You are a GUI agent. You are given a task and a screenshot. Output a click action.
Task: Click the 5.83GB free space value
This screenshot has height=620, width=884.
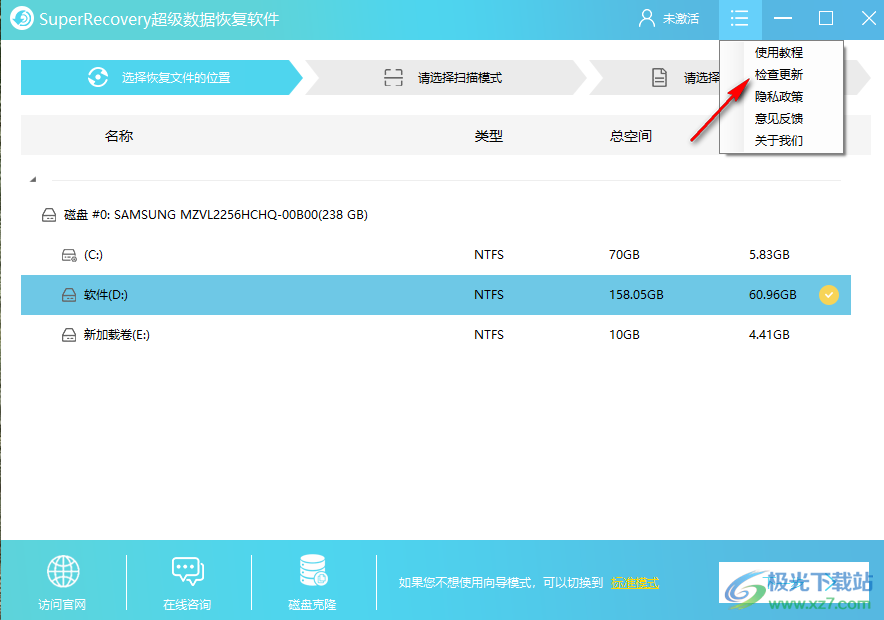click(769, 255)
